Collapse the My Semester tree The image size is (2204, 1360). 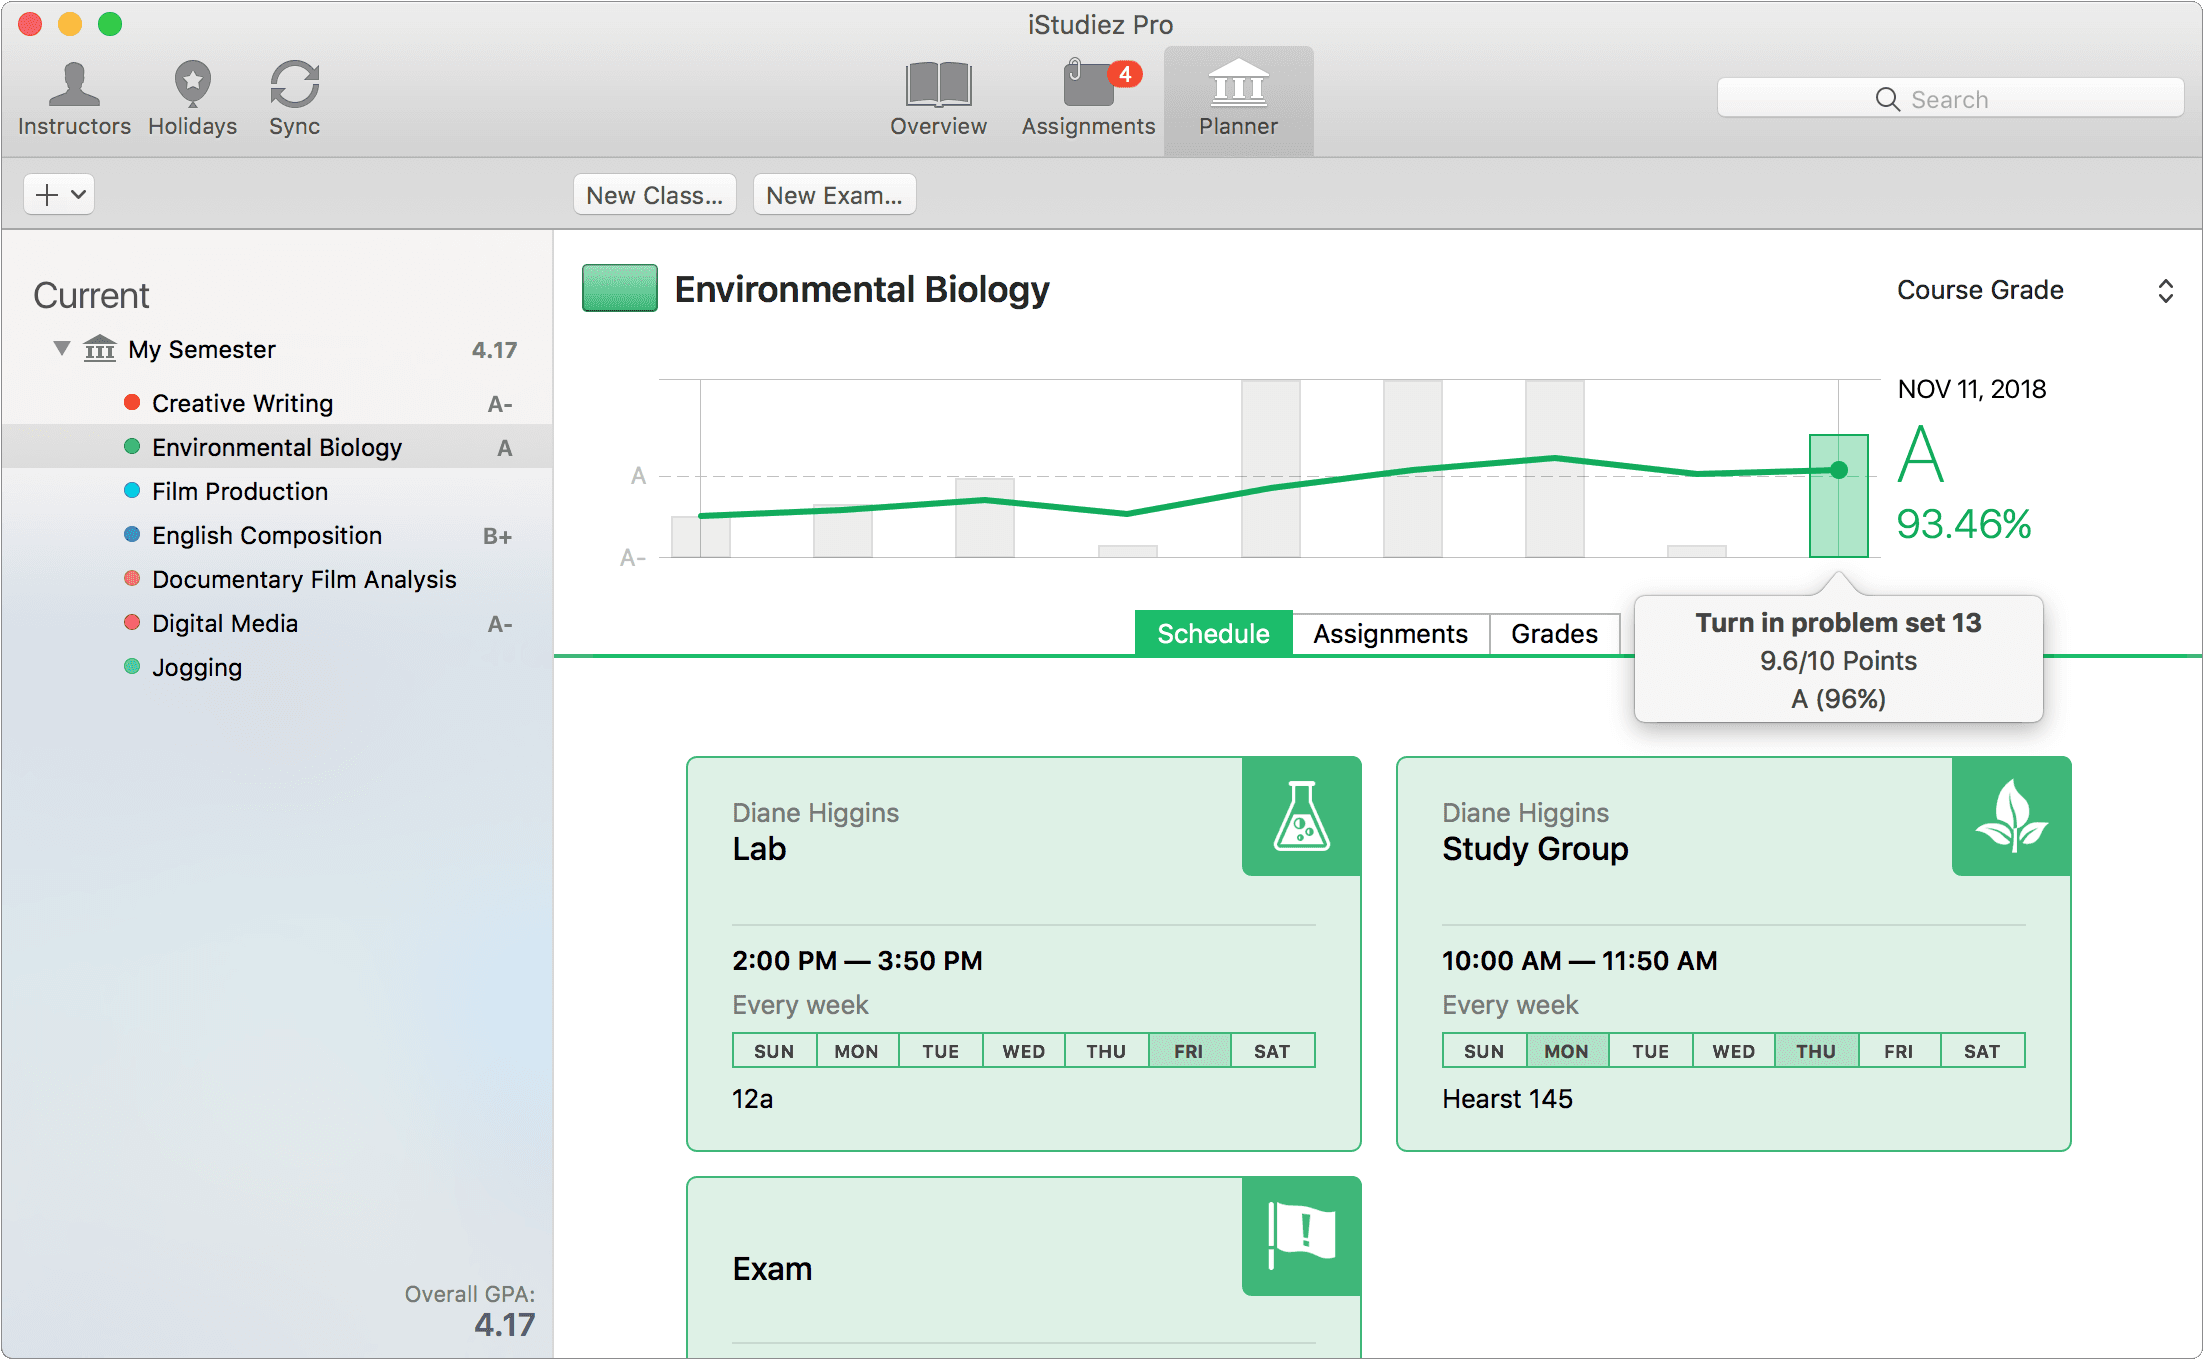point(62,349)
